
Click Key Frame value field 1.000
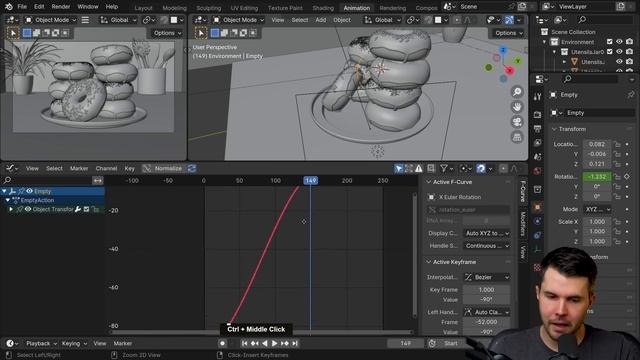pos(486,289)
